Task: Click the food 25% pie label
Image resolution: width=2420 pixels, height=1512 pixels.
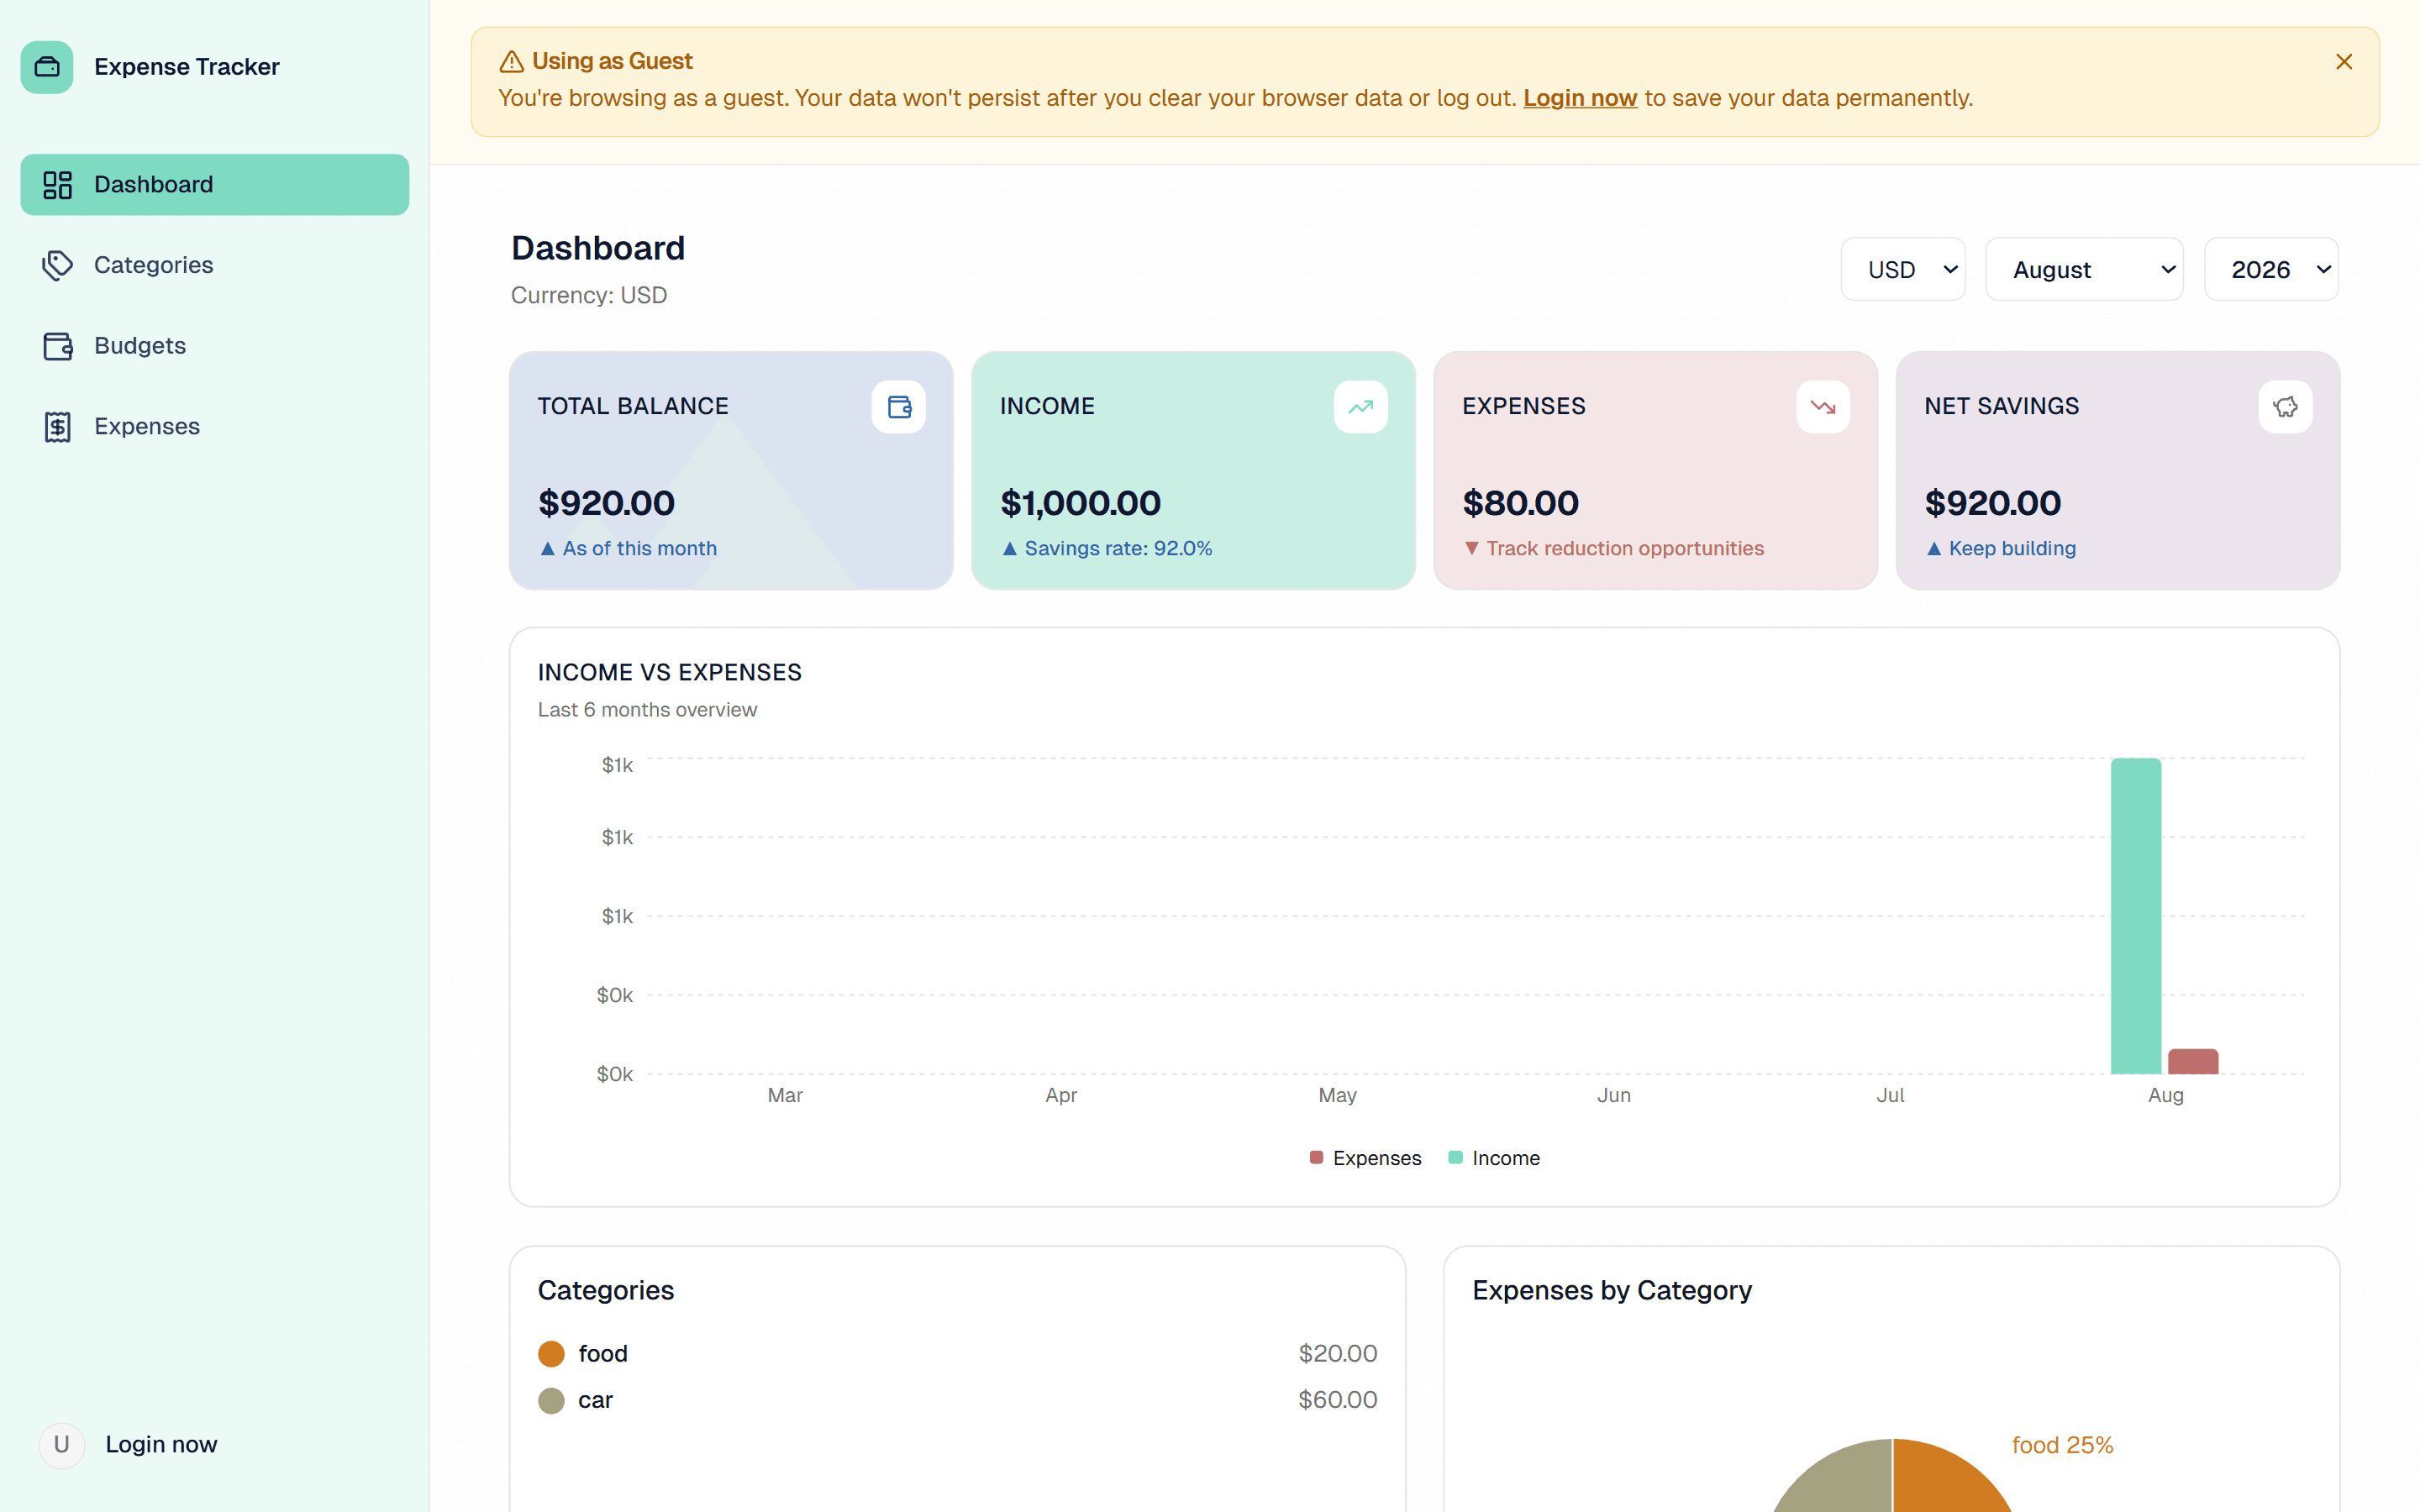Action: [x=2062, y=1445]
